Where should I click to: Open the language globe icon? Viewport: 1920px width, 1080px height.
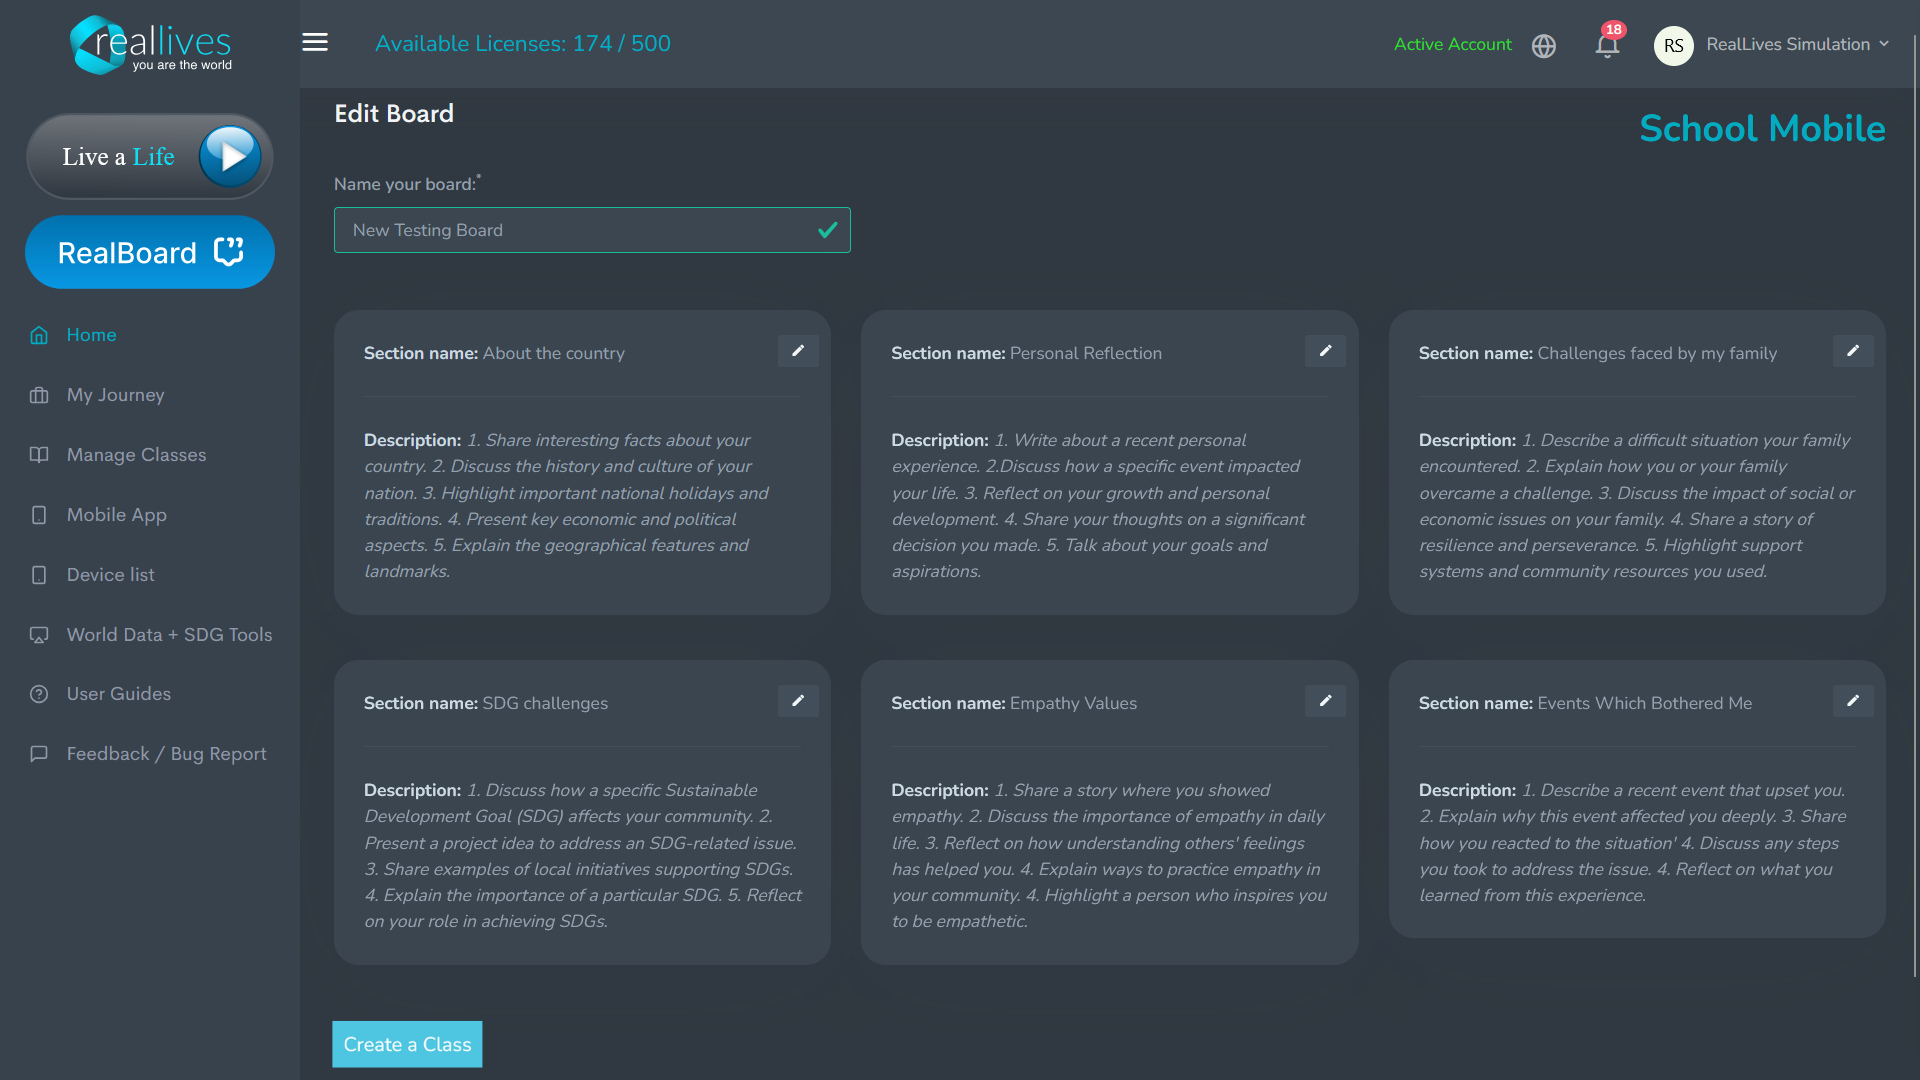(x=1544, y=46)
